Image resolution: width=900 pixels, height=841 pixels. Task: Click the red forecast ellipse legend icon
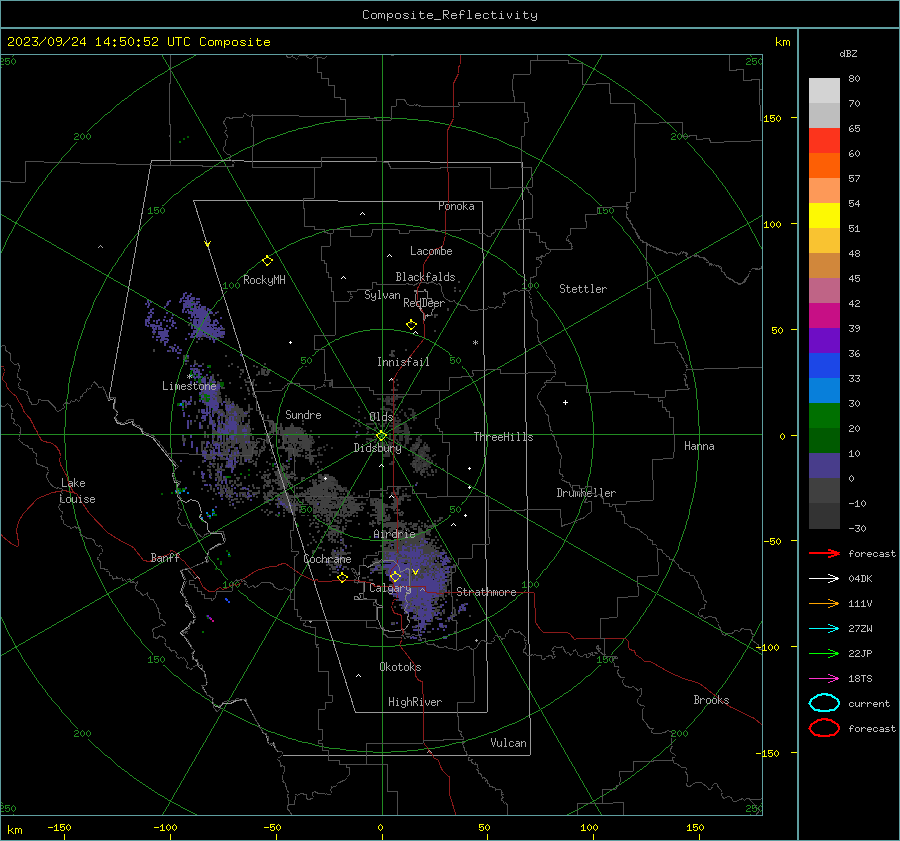824,728
